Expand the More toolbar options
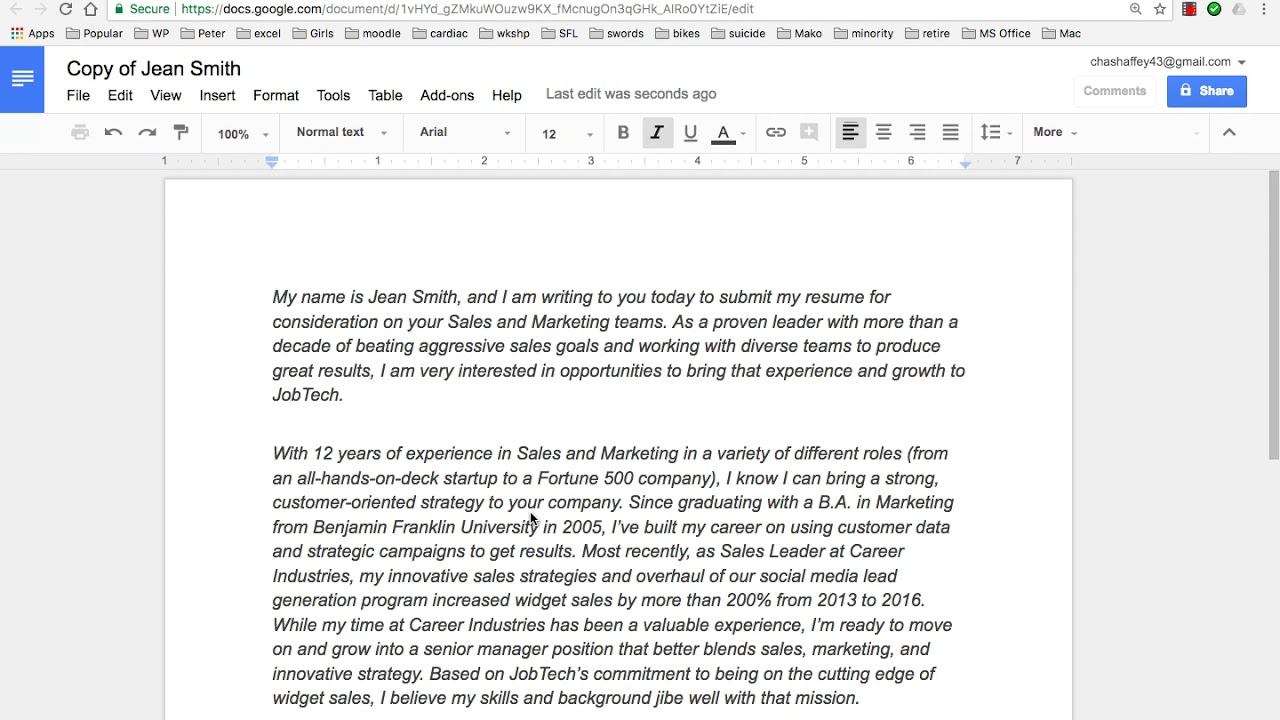This screenshot has height=720, width=1280. [1055, 132]
